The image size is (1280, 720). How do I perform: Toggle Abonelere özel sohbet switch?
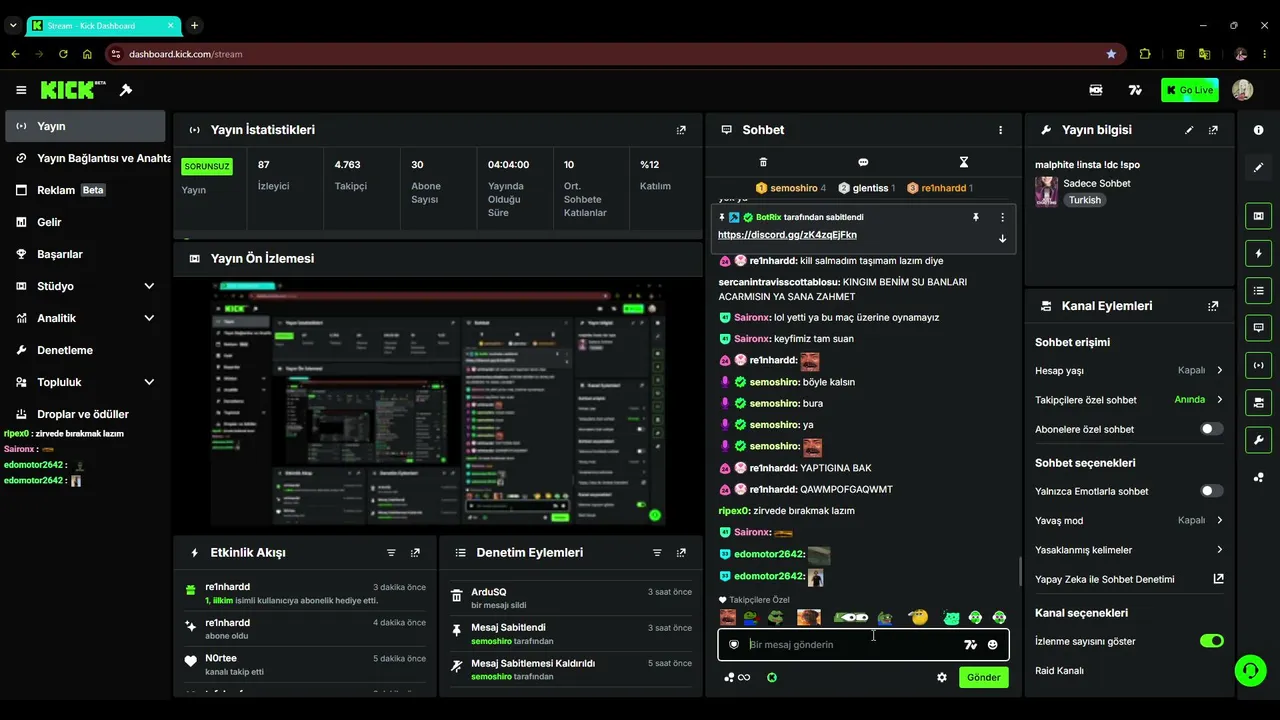1211,429
